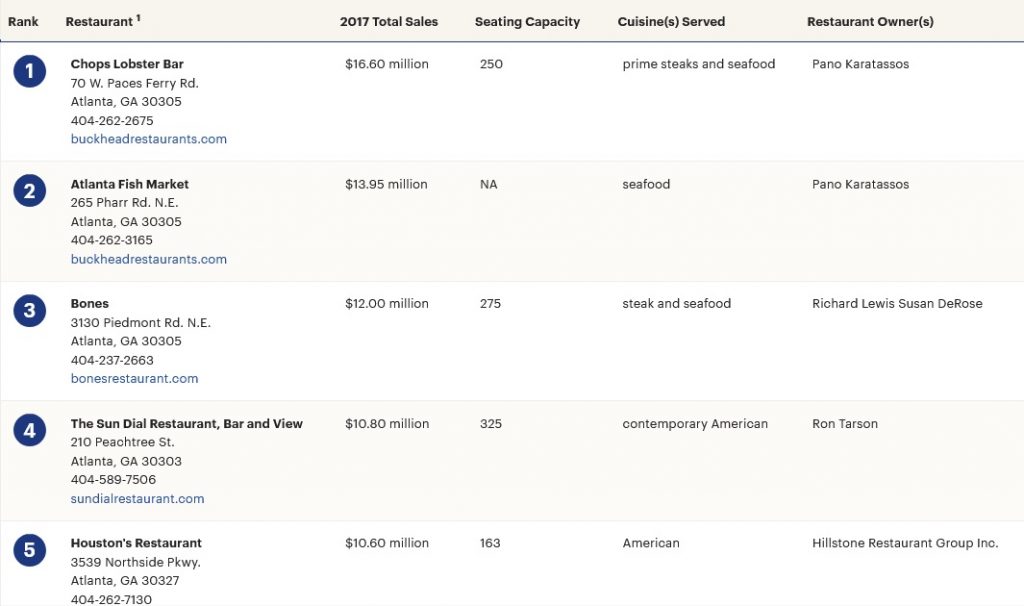Click the steak and seafood cuisine cell
The height and width of the screenshot is (606, 1024).
(x=677, y=304)
